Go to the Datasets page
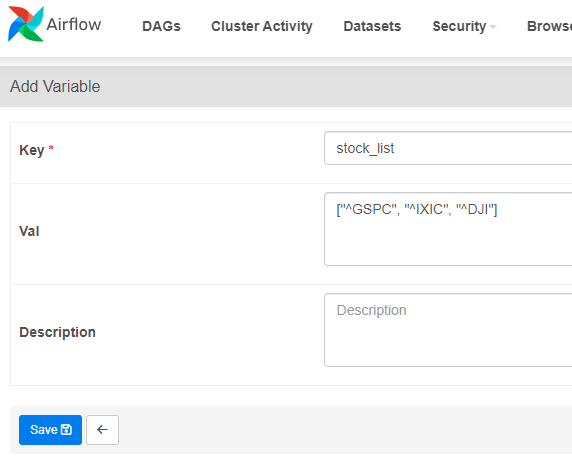 click(x=372, y=26)
